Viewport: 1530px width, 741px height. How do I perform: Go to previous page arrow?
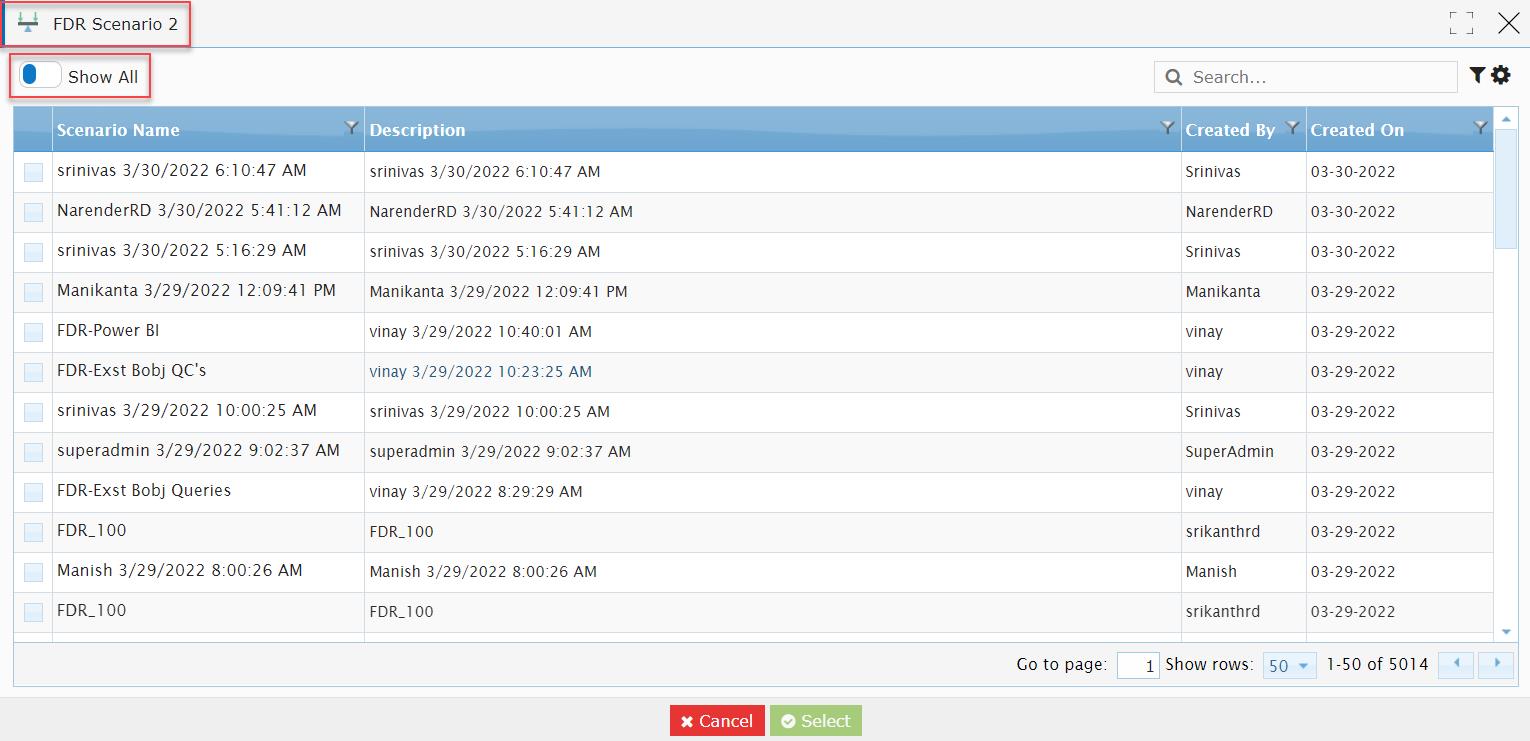pos(1456,664)
